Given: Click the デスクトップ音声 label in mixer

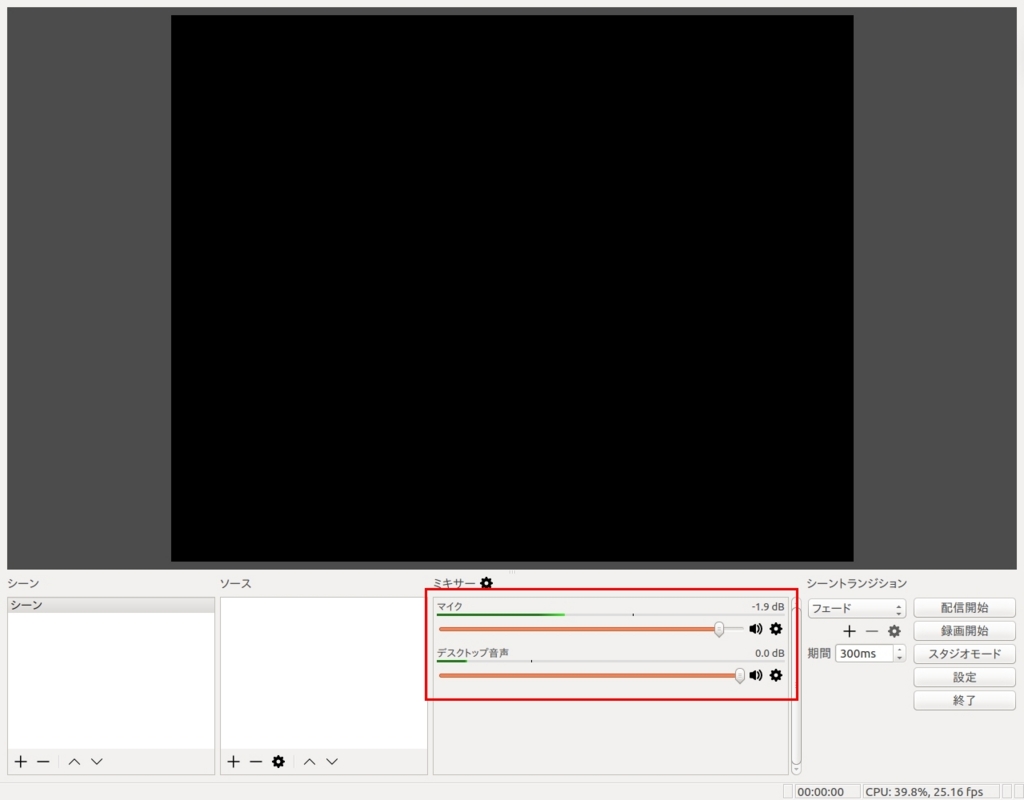Looking at the screenshot, I should point(473,653).
